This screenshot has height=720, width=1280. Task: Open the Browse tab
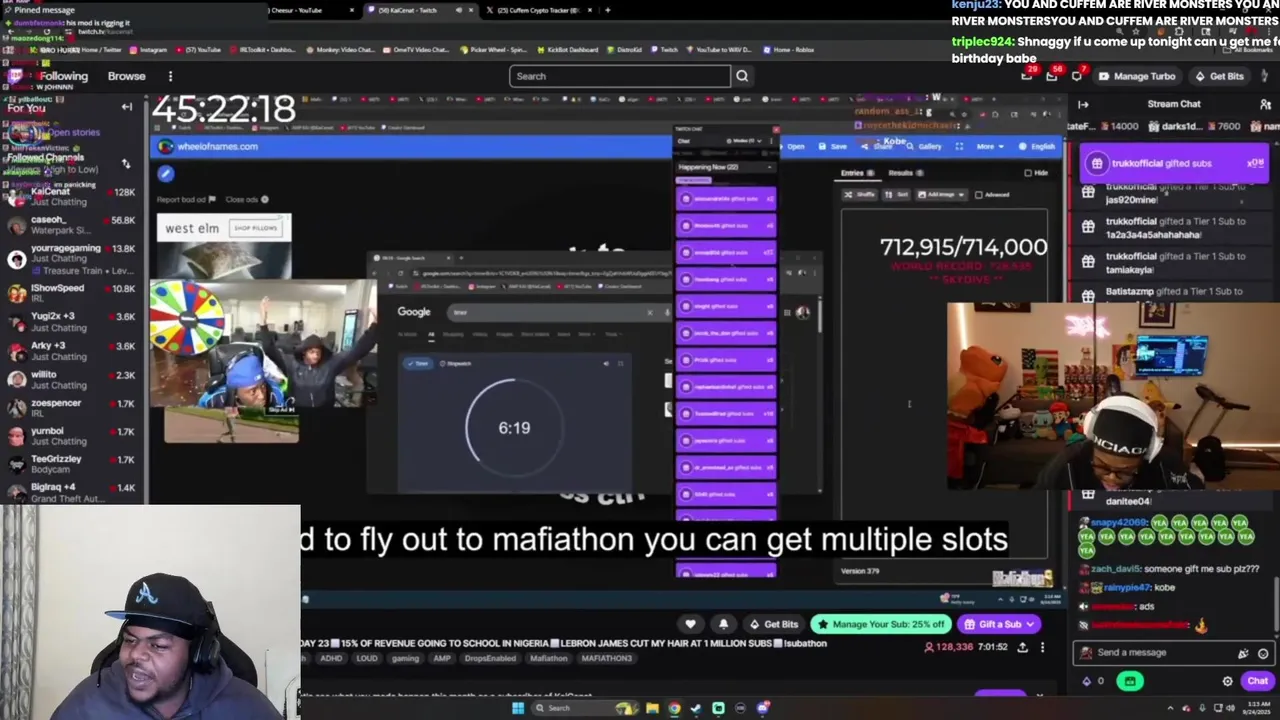[127, 76]
